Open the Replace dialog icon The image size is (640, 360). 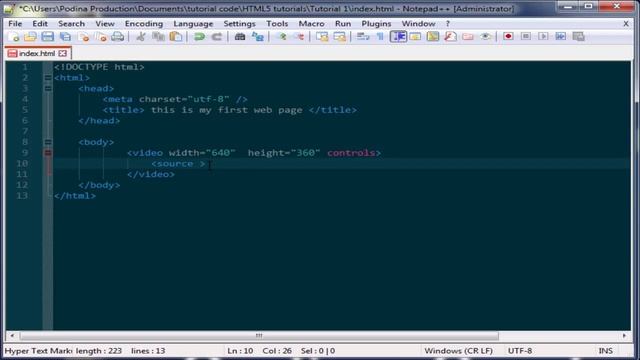point(258,37)
